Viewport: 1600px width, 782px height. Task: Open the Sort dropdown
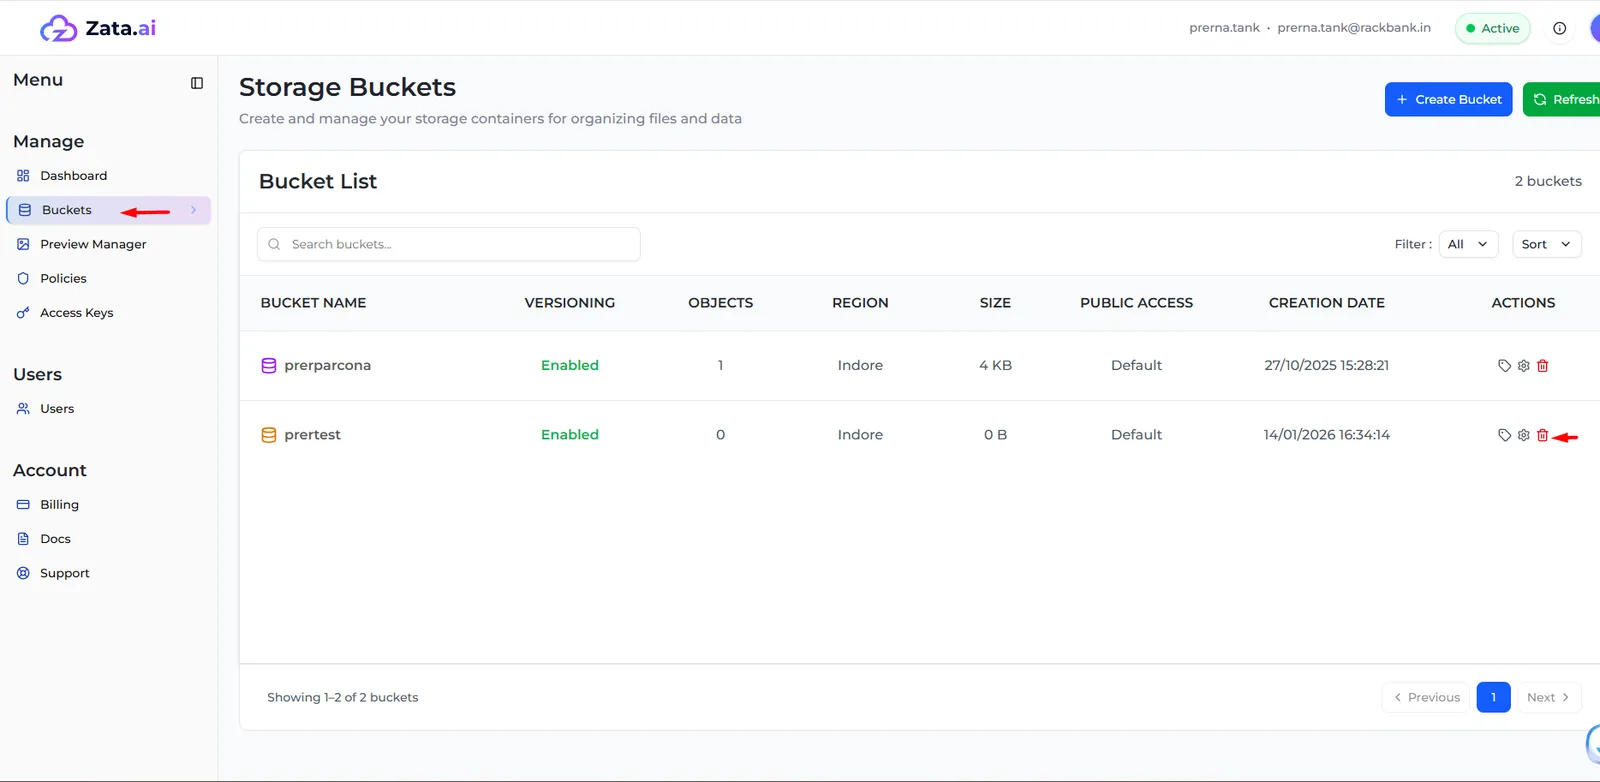click(x=1546, y=244)
